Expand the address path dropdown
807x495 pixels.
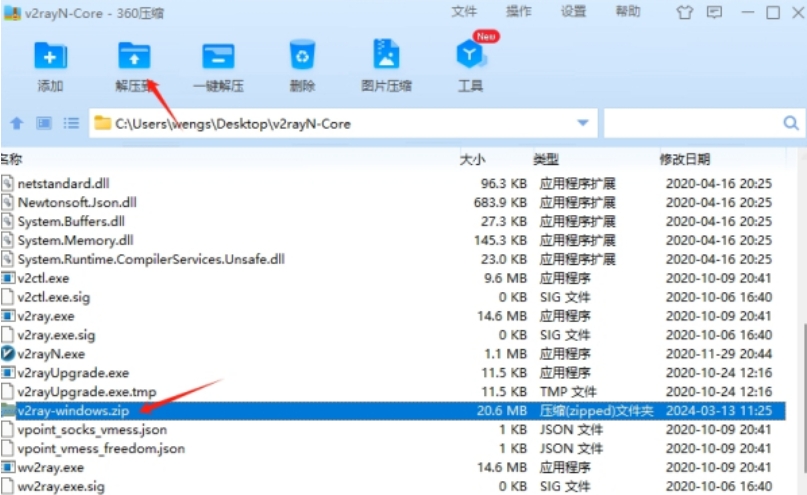(583, 123)
